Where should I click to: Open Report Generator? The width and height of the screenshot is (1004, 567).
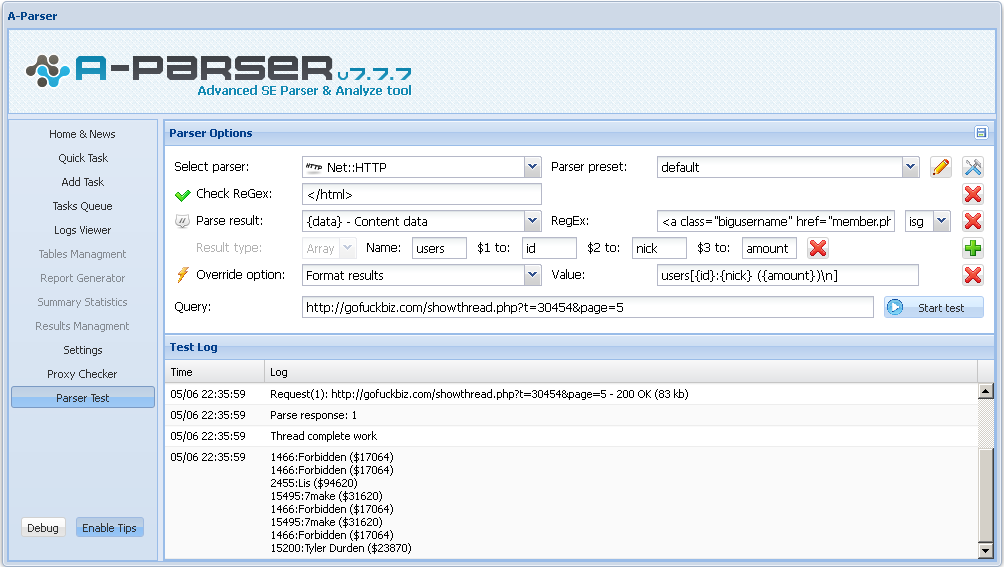(83, 278)
